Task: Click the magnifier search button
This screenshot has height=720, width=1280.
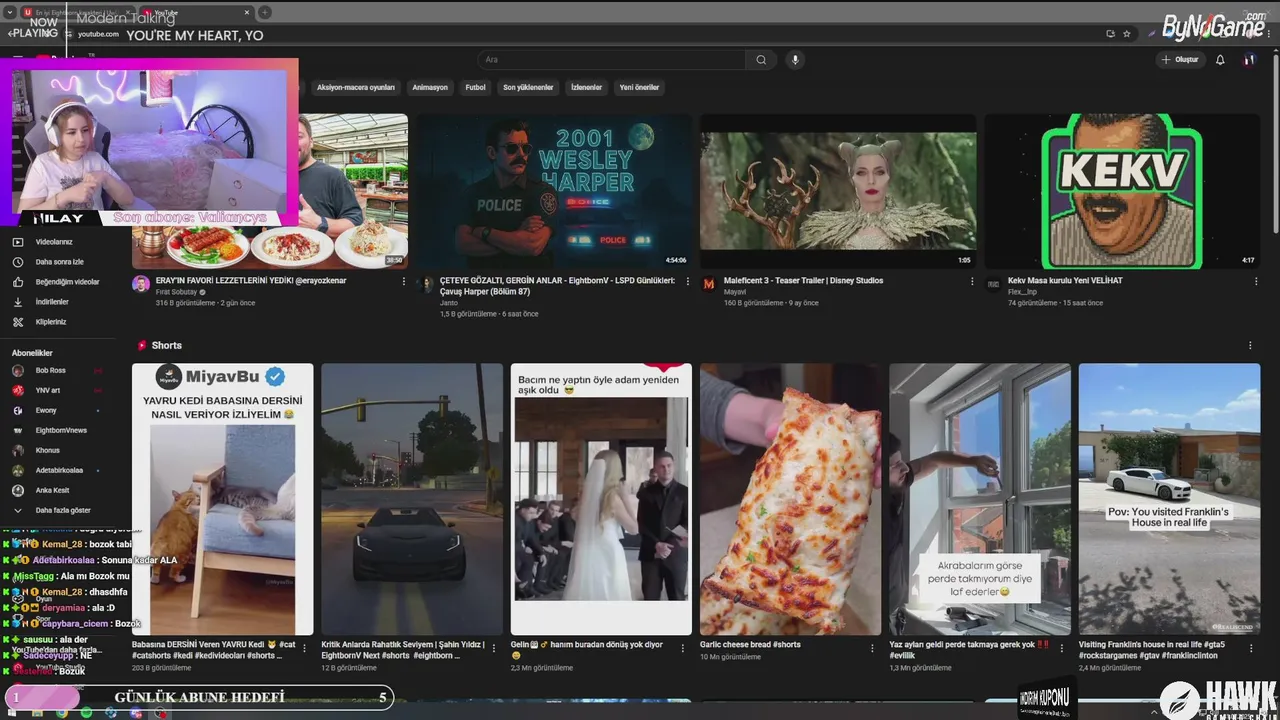Action: pos(761,60)
